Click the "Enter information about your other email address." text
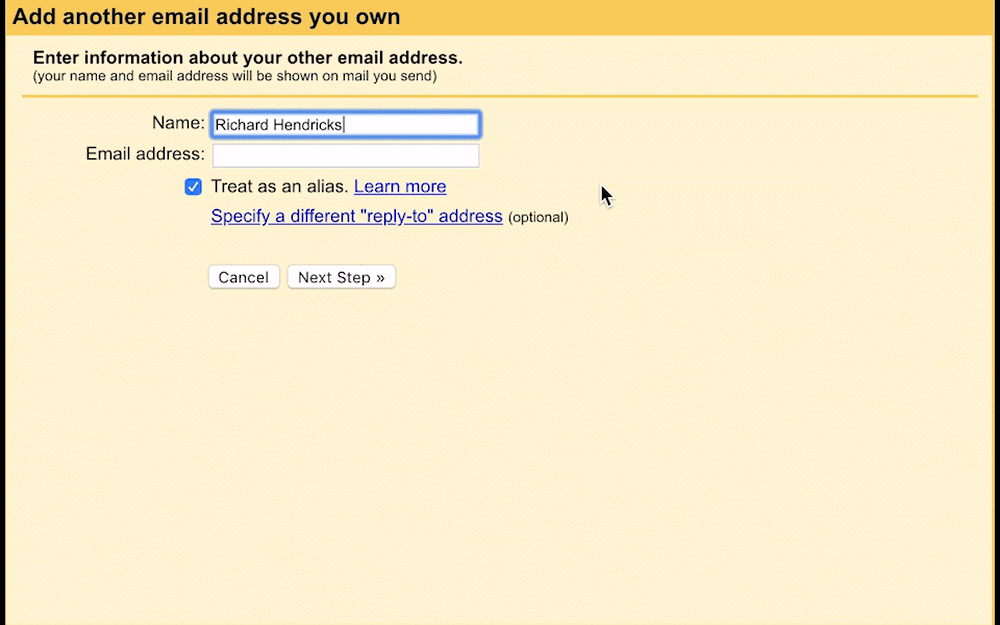The height and width of the screenshot is (625, 1000). pyautogui.click(x=247, y=57)
